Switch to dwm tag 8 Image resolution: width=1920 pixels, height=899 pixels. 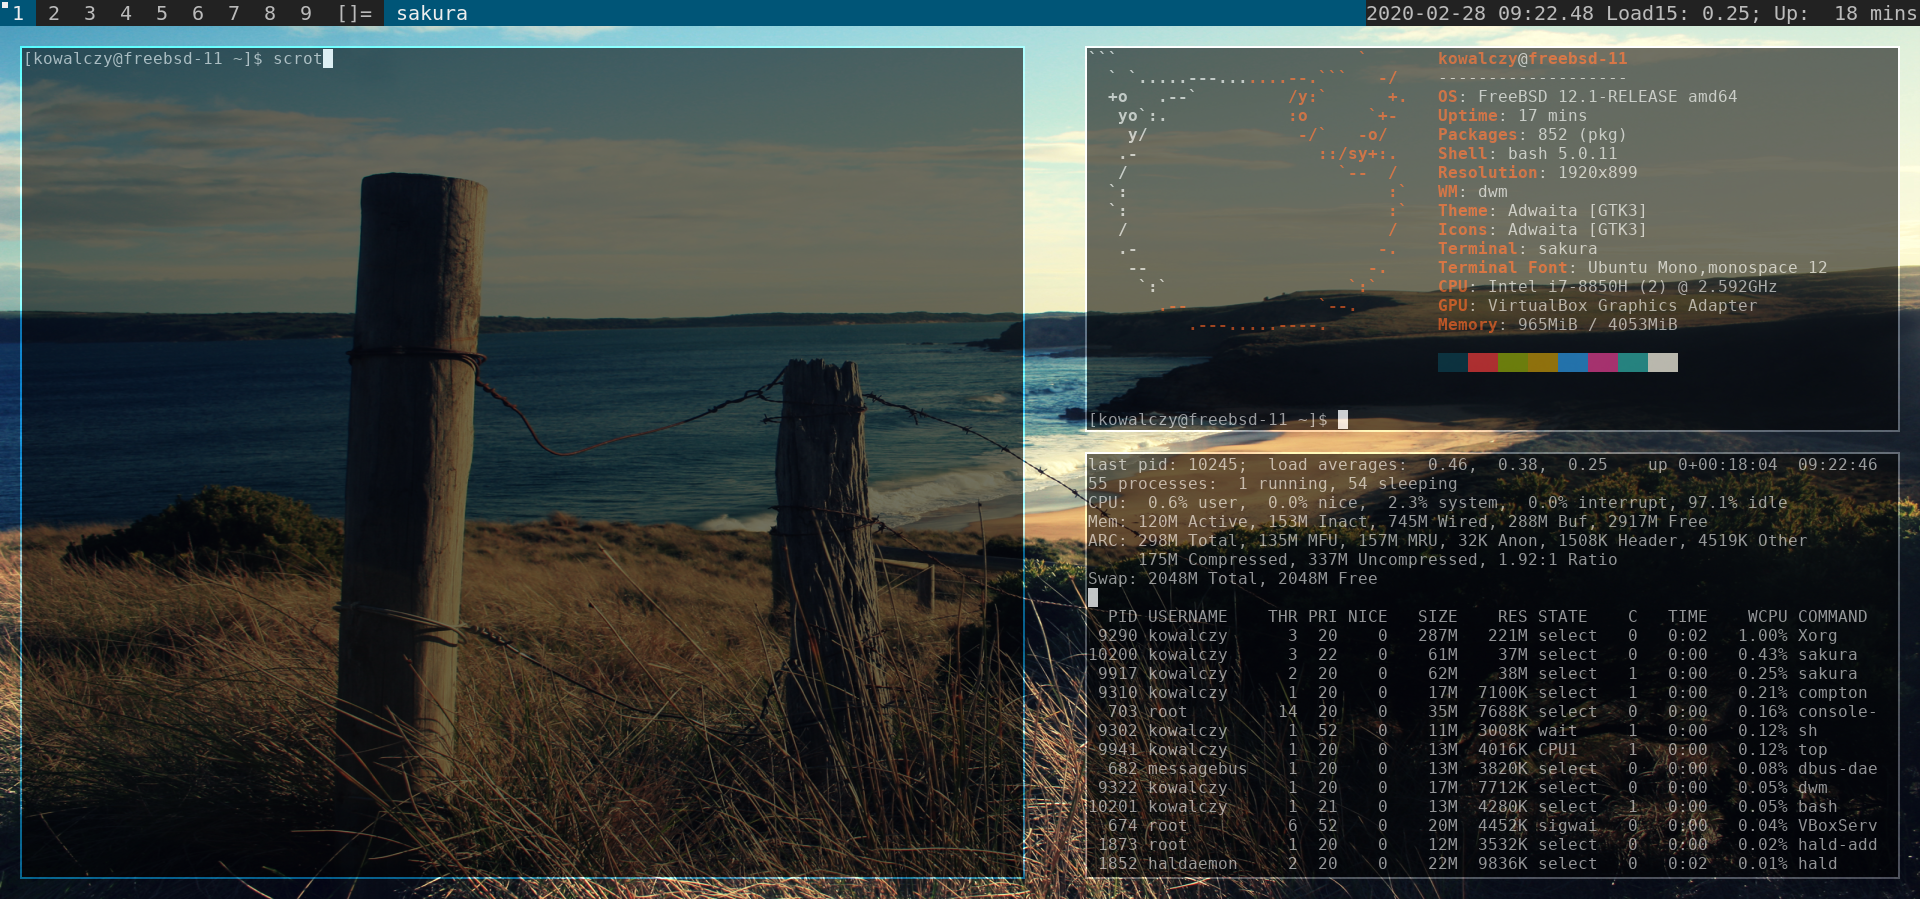pos(270,13)
